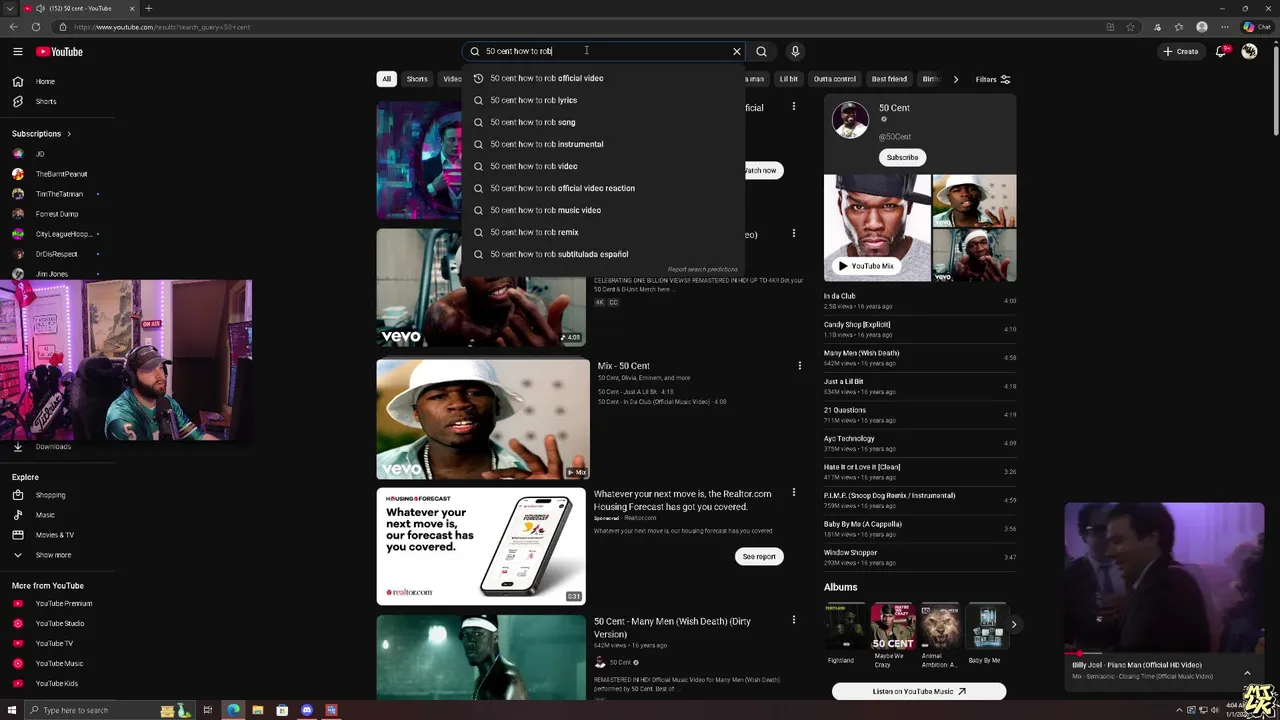1280x720 pixels.
Task: Expand the Piano Man miniplayer chevron
Action: [1247, 673]
